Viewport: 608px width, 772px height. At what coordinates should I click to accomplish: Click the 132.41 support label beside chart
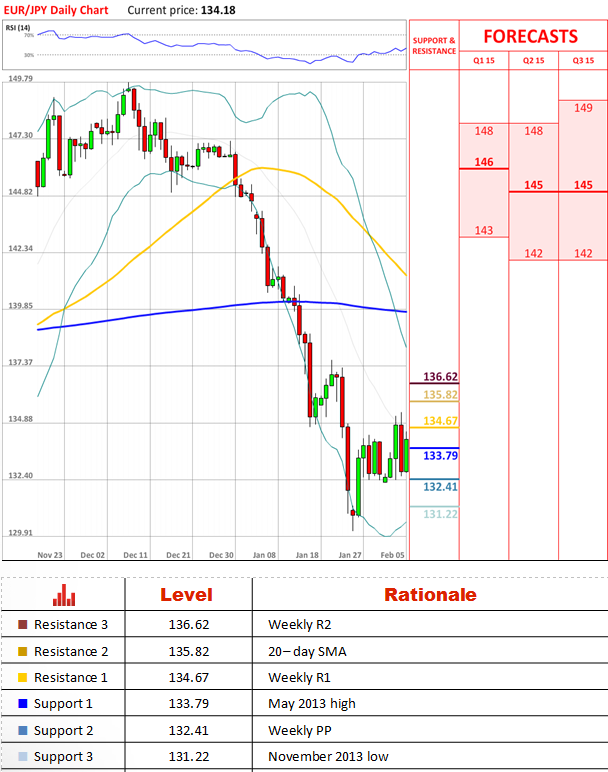click(441, 487)
